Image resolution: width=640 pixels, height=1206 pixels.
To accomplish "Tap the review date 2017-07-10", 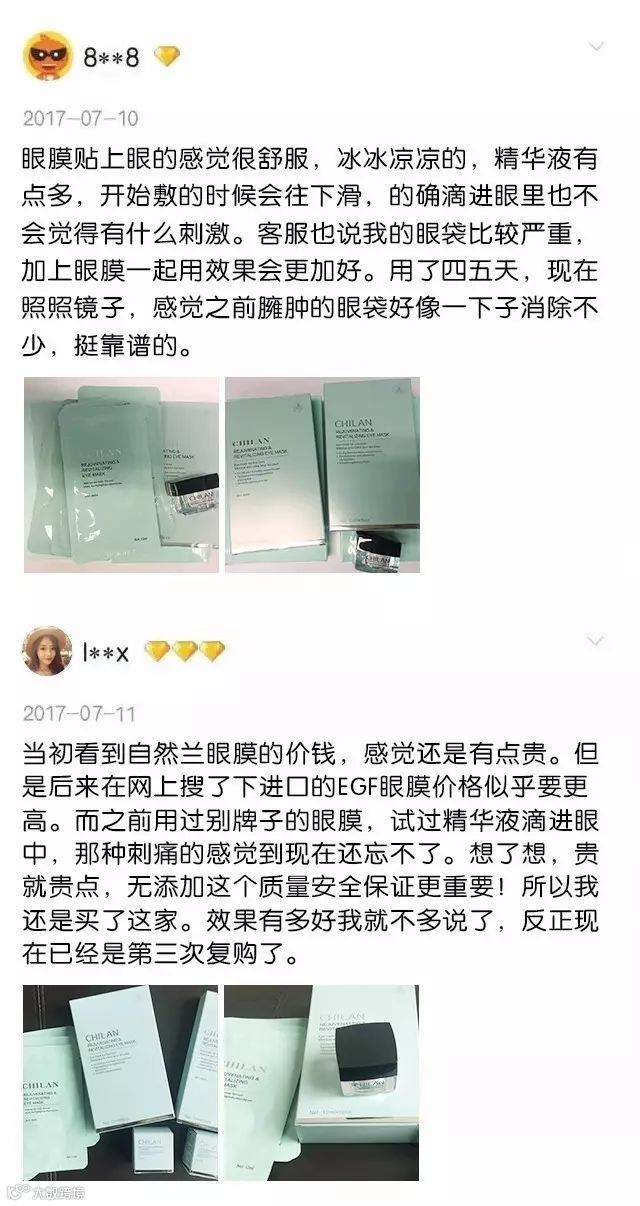I will 80,118.
